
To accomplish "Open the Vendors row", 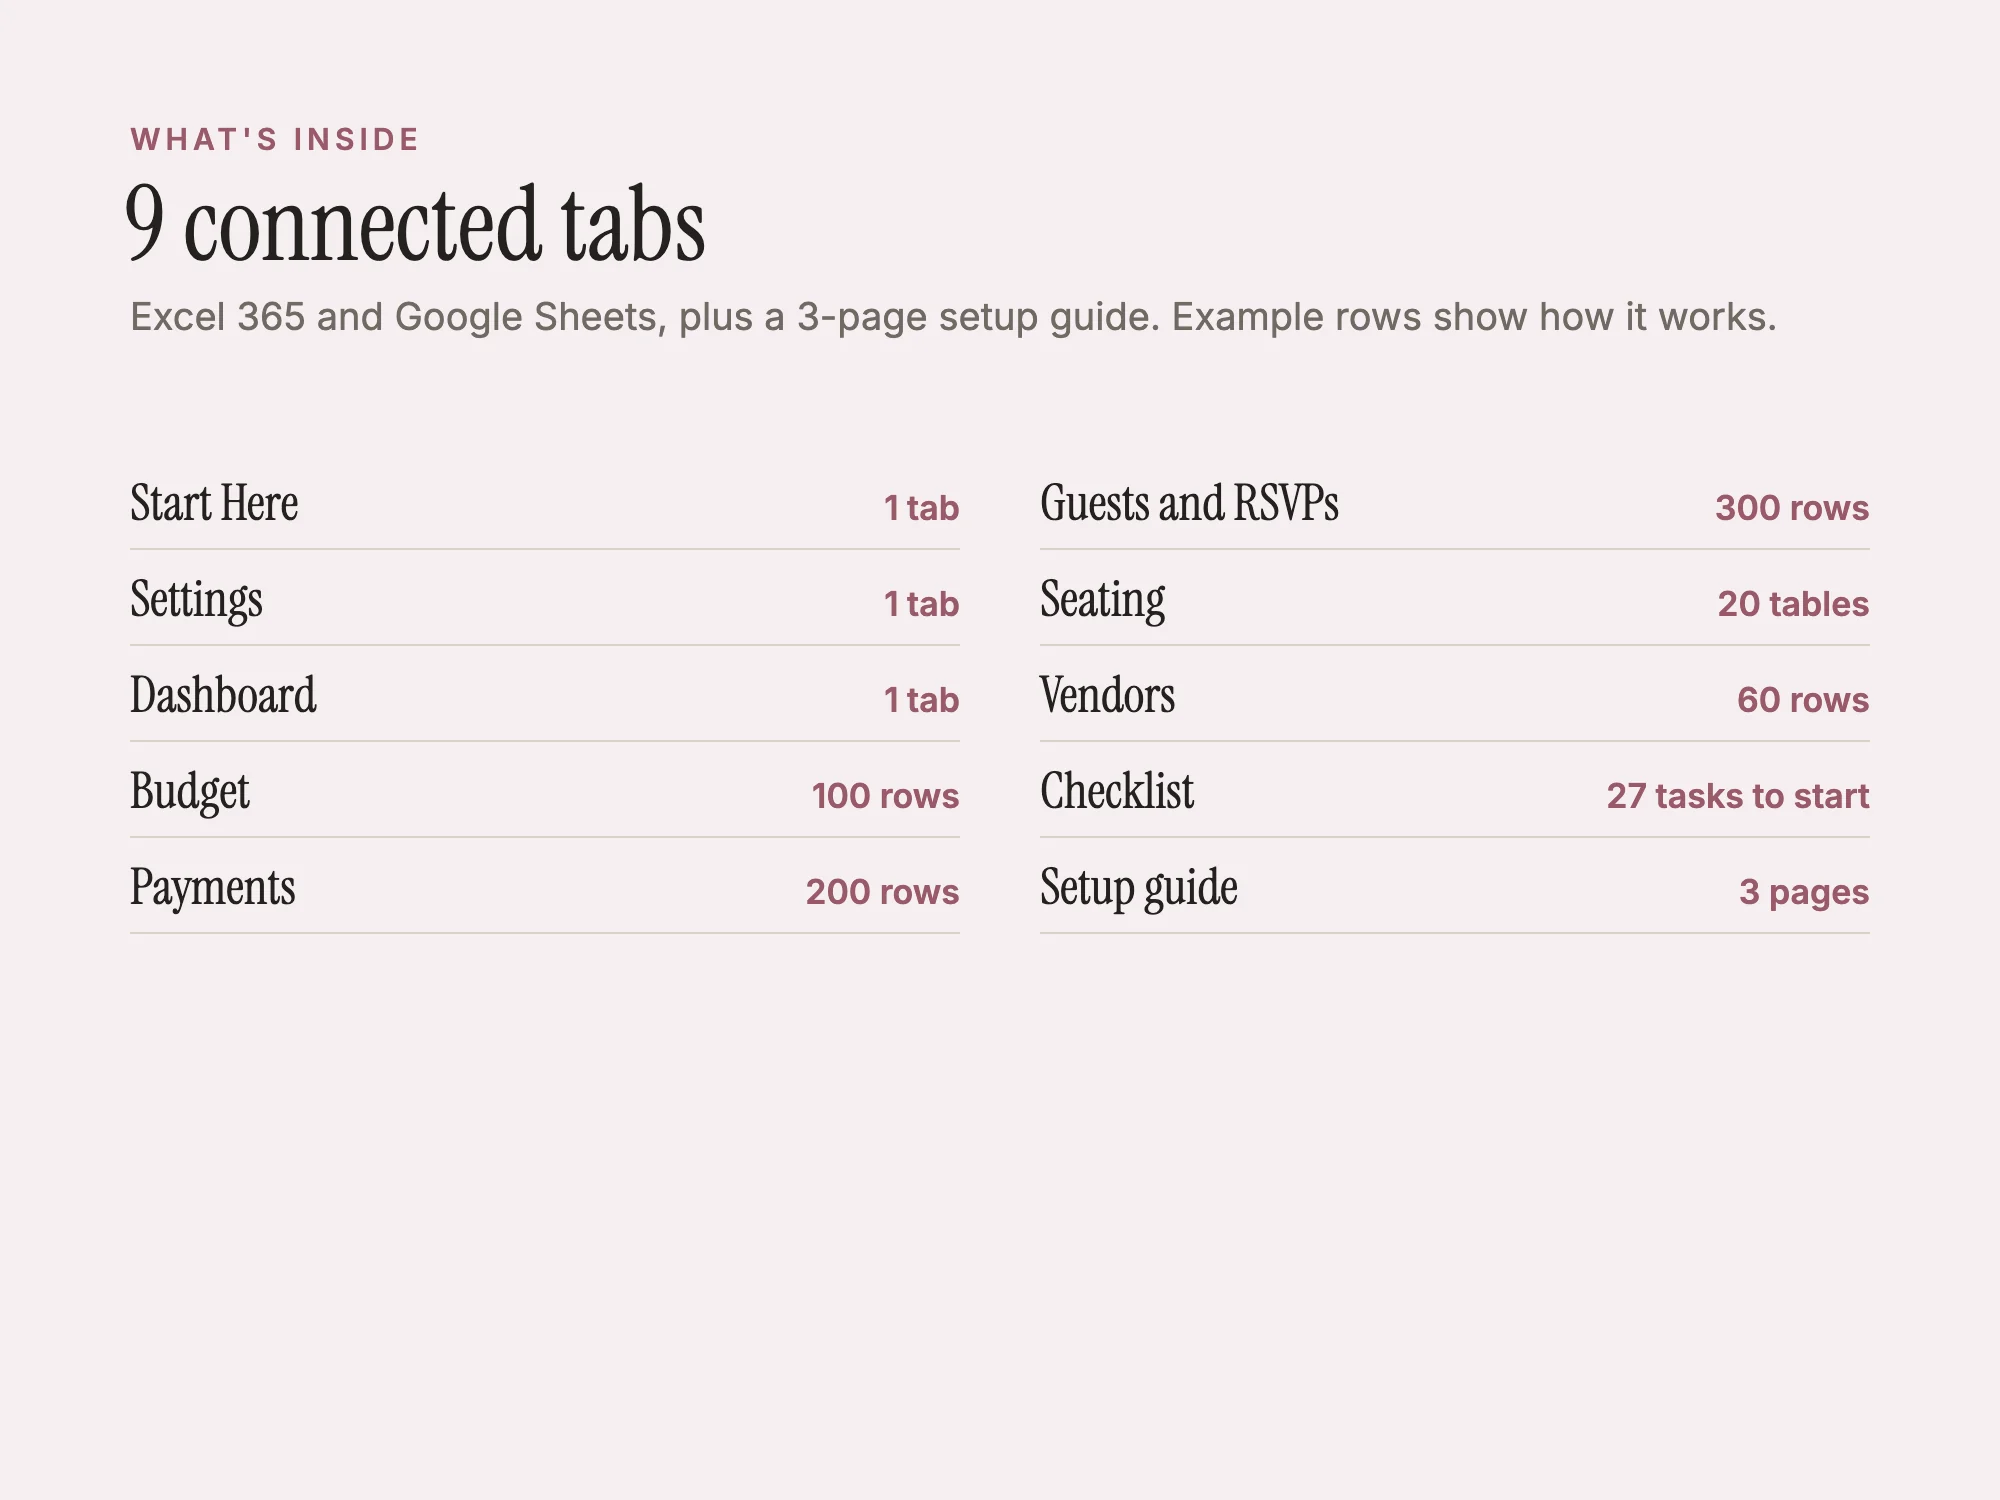I will coord(1455,694).
